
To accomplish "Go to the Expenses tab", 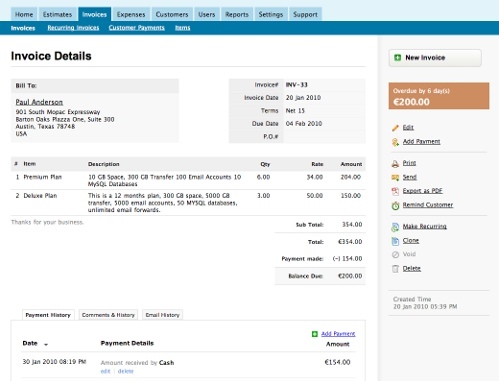I will click(x=131, y=14).
